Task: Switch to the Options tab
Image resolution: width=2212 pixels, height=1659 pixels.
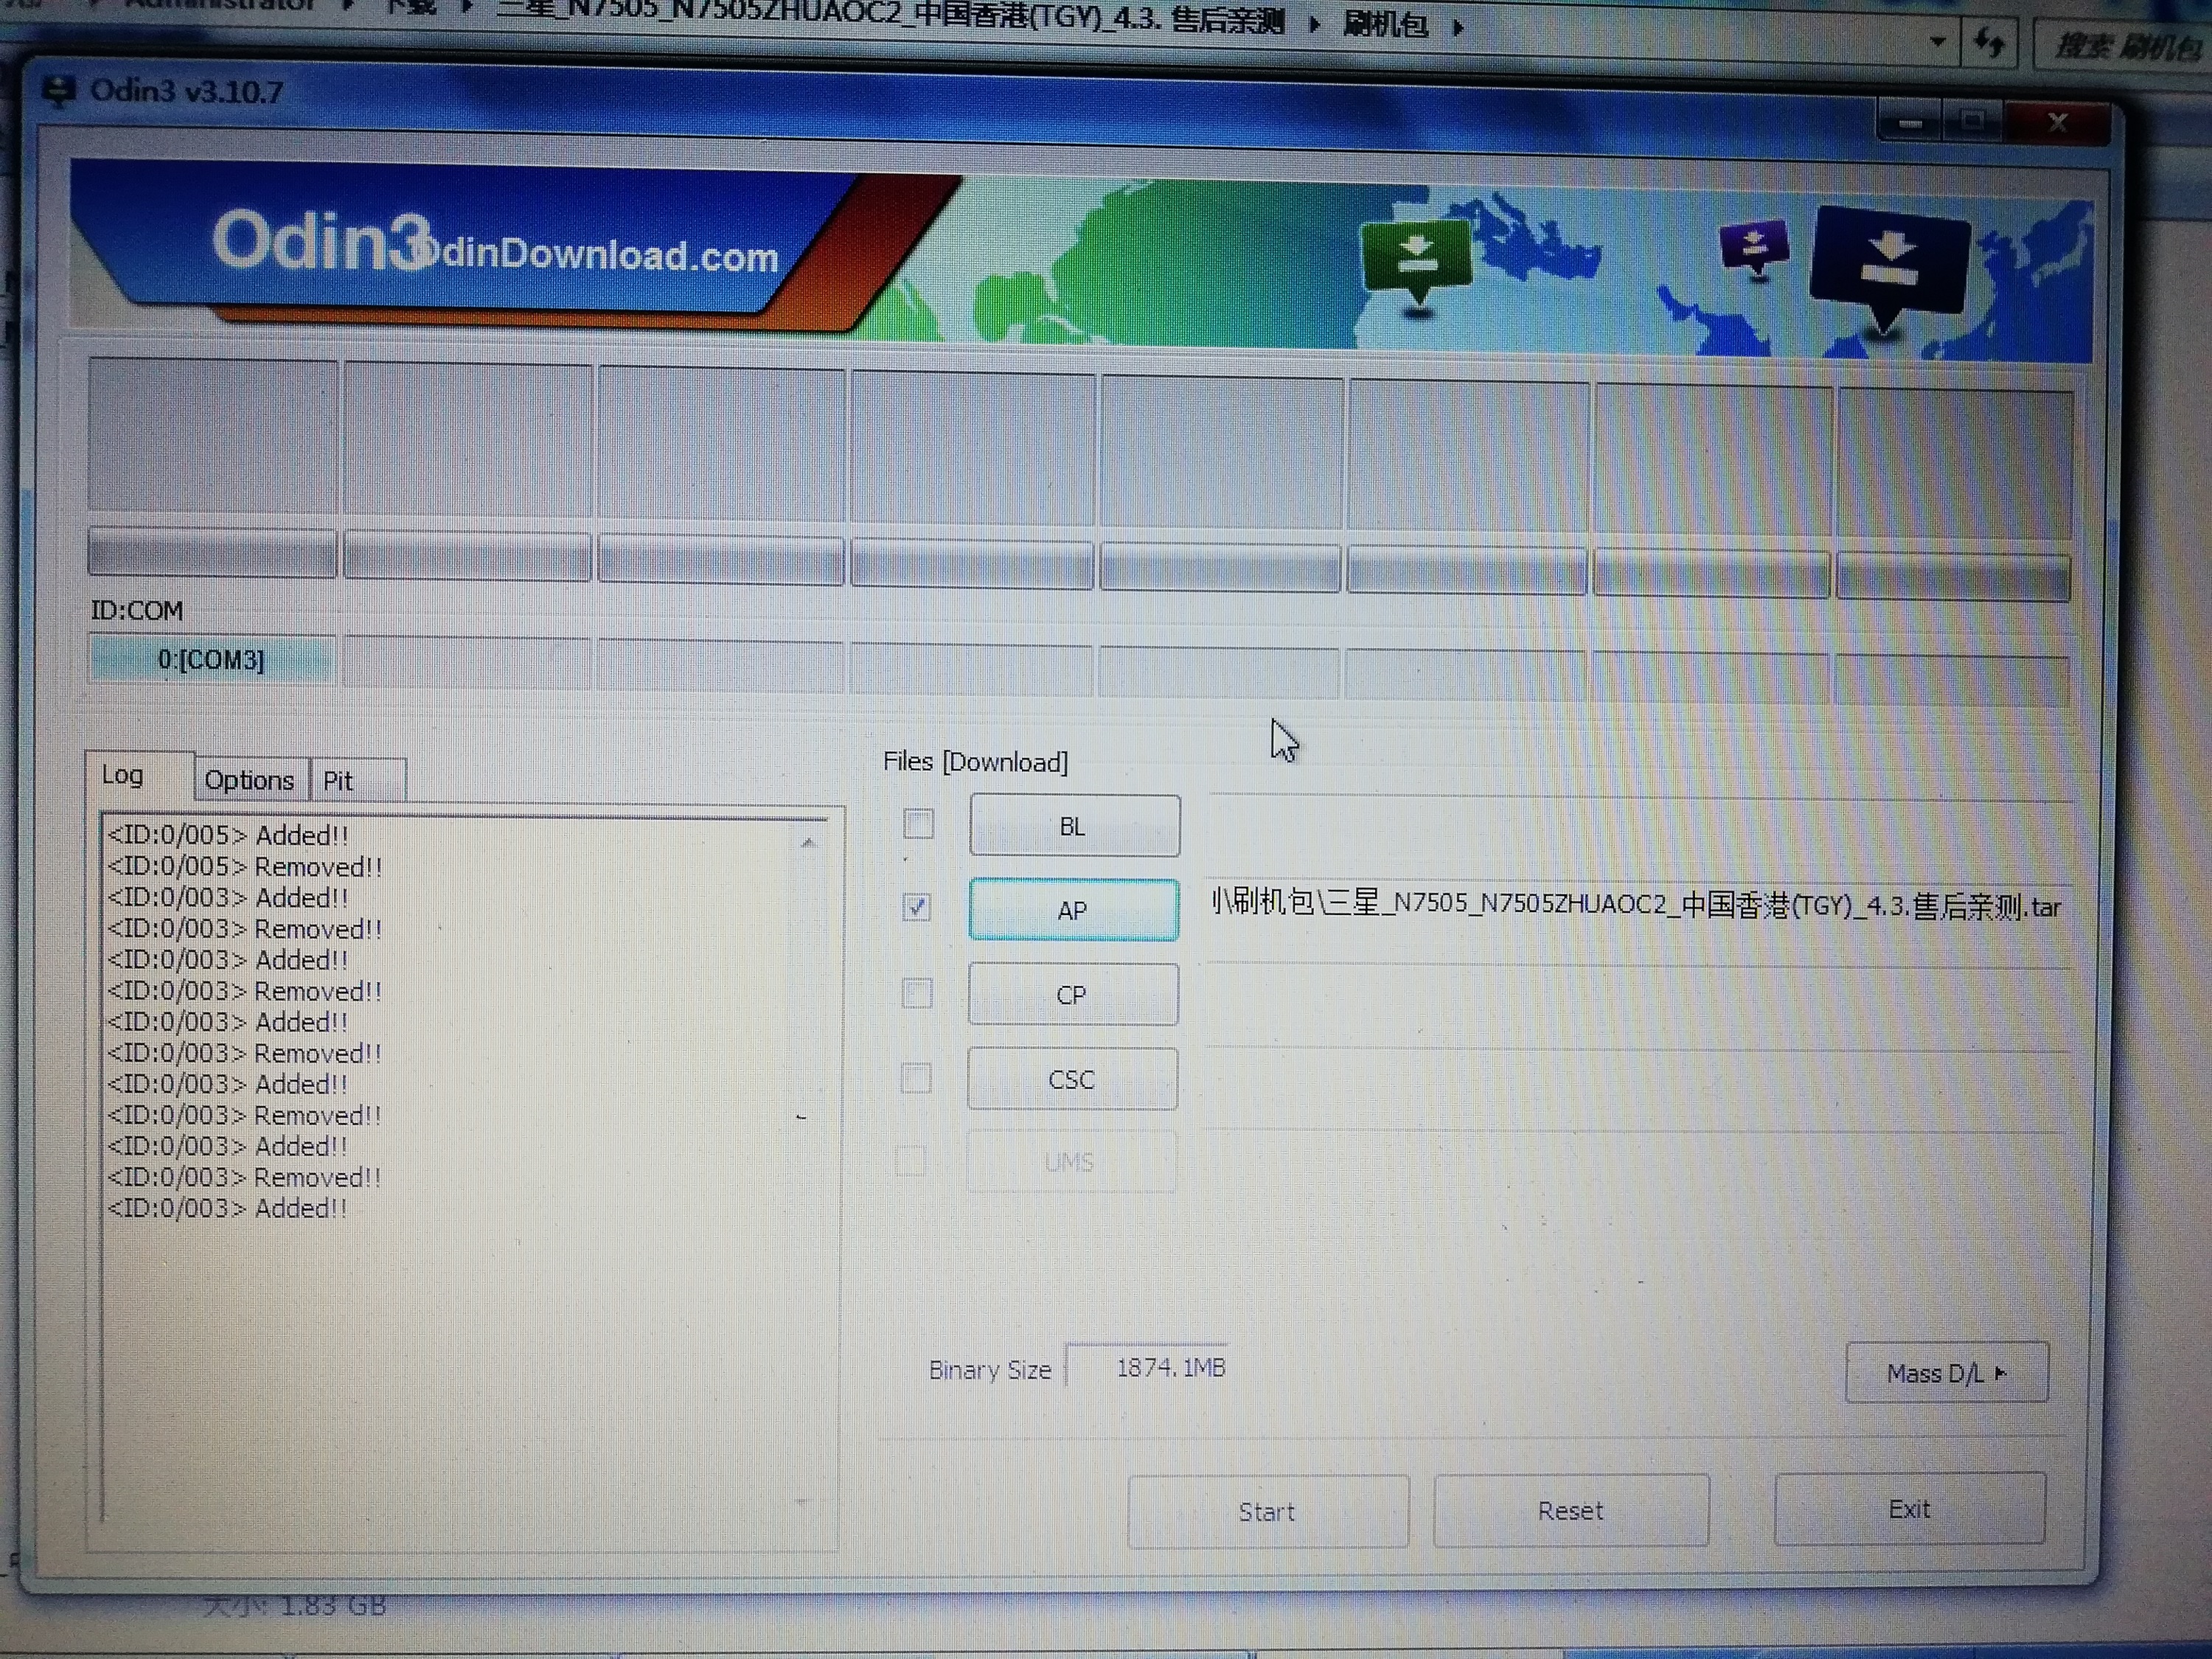Action: pyautogui.click(x=249, y=780)
